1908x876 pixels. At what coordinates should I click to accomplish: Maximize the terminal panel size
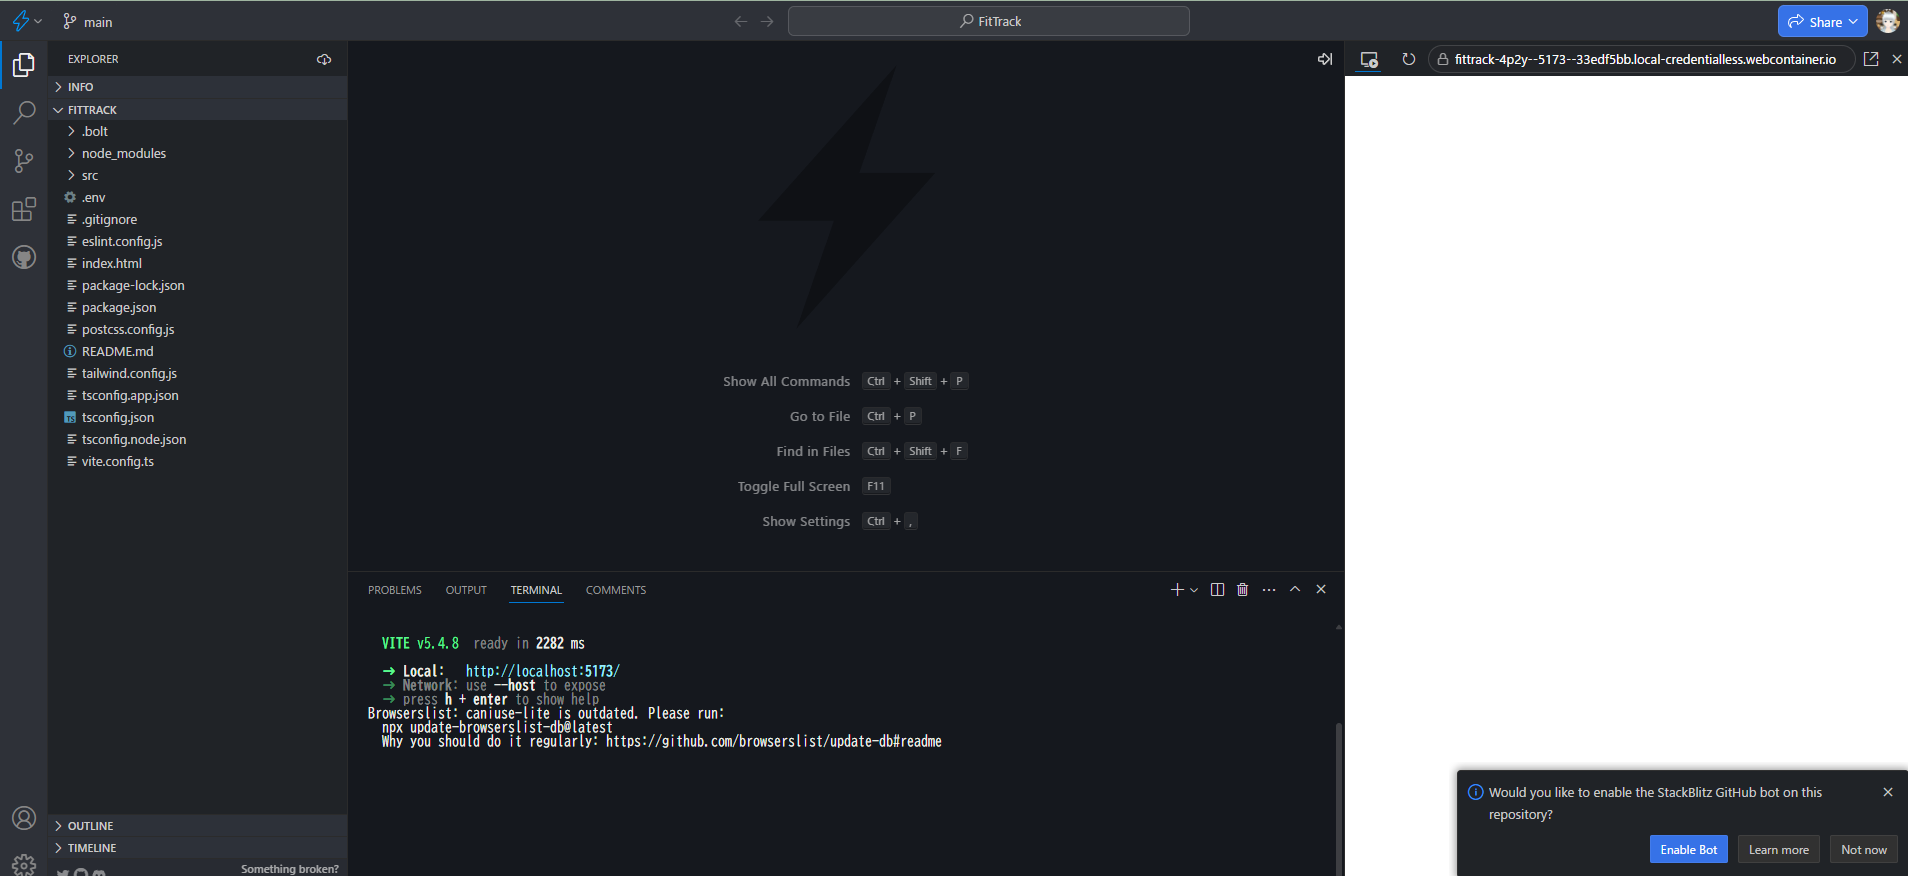1295,589
